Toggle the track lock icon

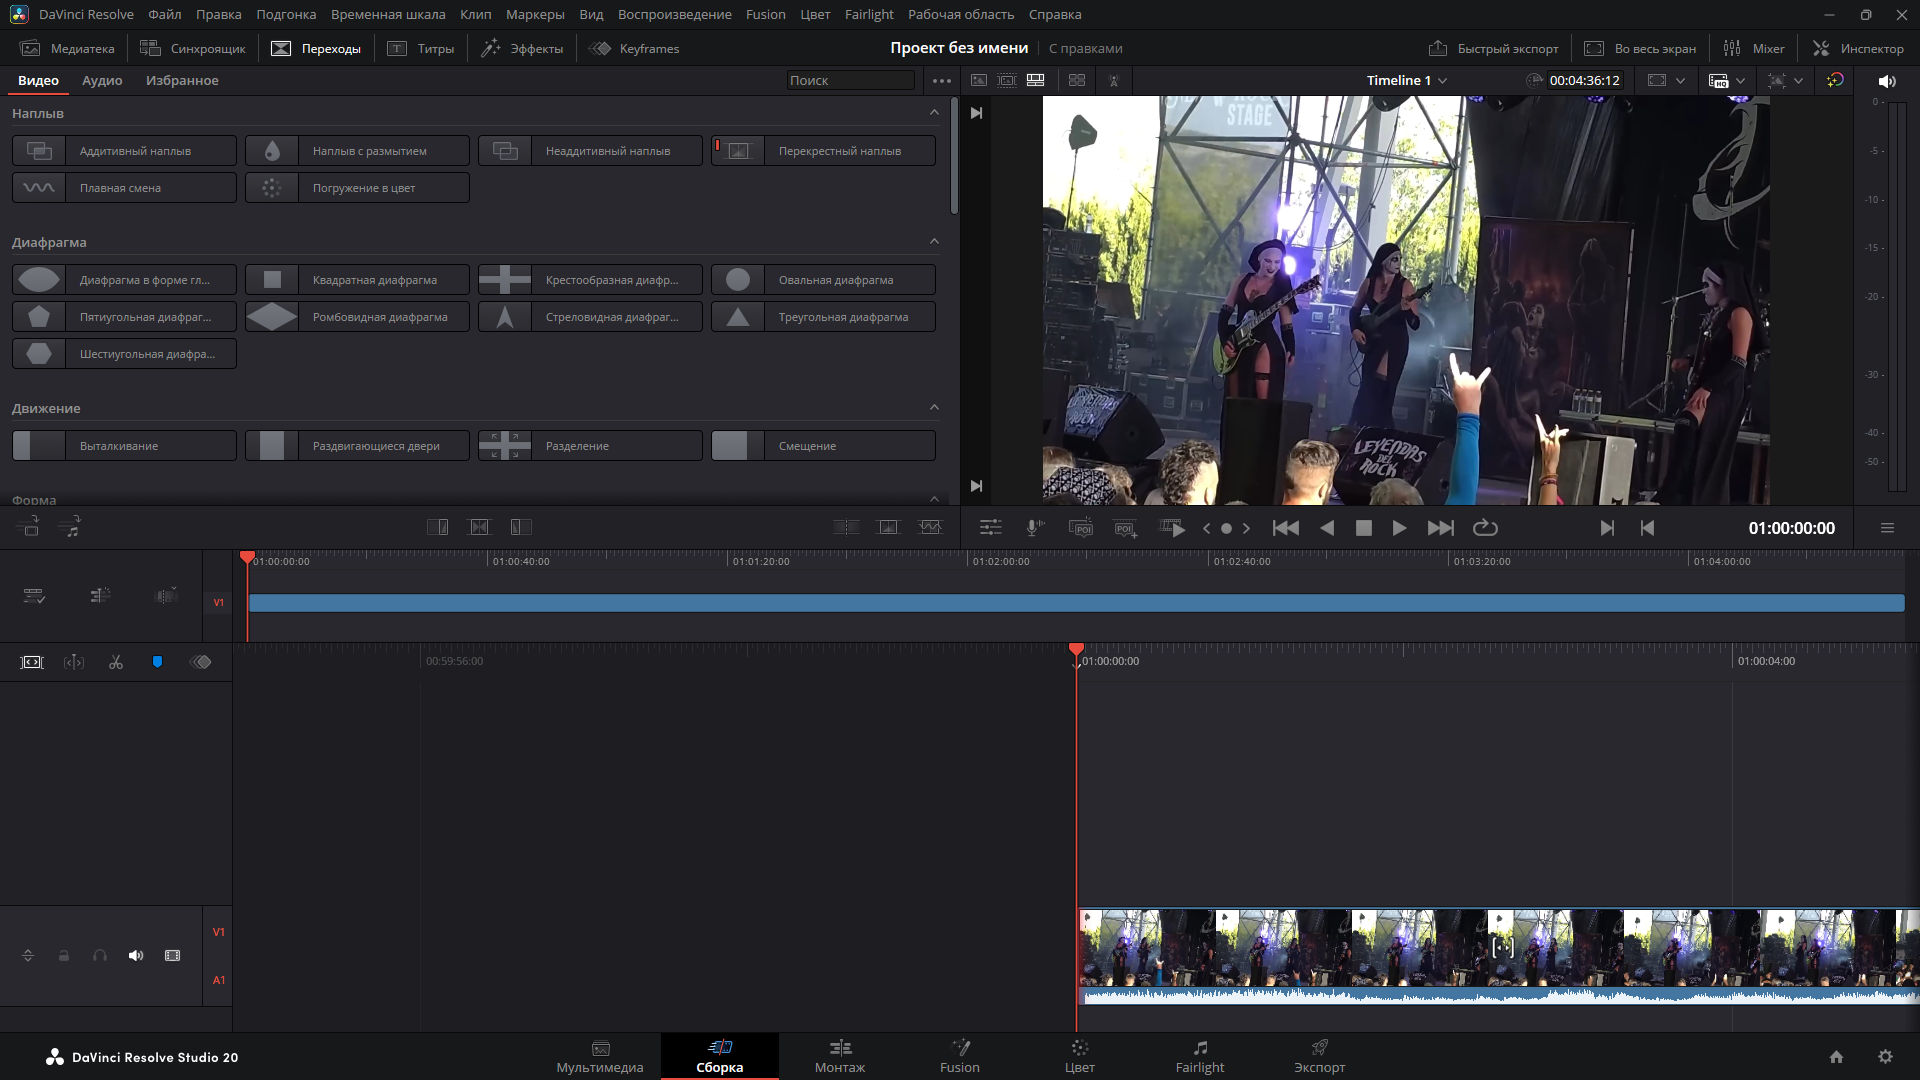tap(64, 956)
